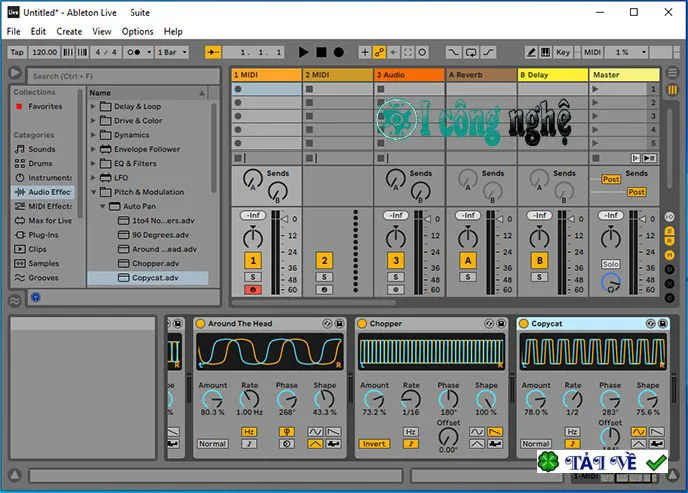688x493 pixels.
Task: Click the Groove Pool wave button
Action: tap(15, 300)
